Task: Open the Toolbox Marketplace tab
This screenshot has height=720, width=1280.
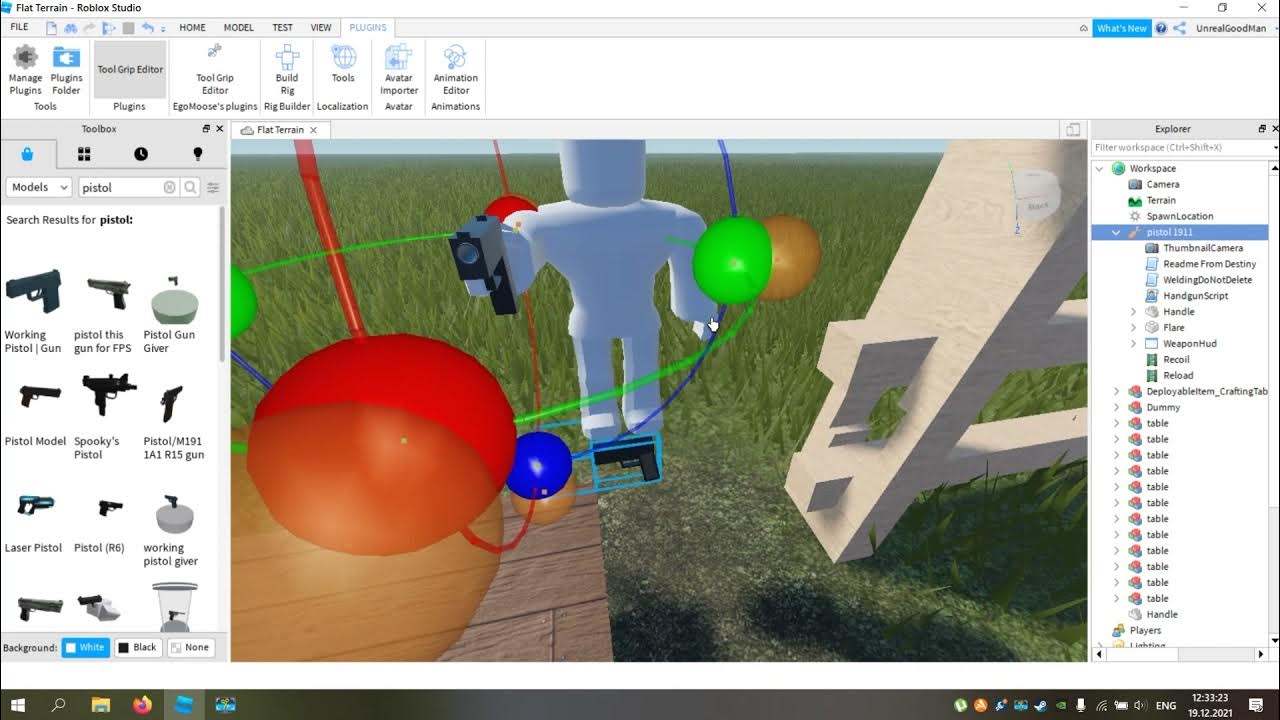Action: click(x=27, y=154)
